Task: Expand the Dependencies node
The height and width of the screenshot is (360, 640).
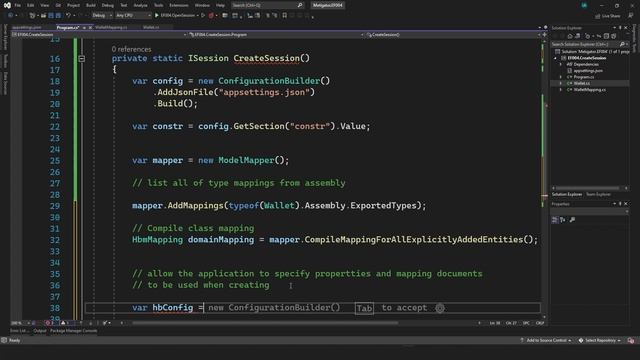Action: tap(560, 64)
